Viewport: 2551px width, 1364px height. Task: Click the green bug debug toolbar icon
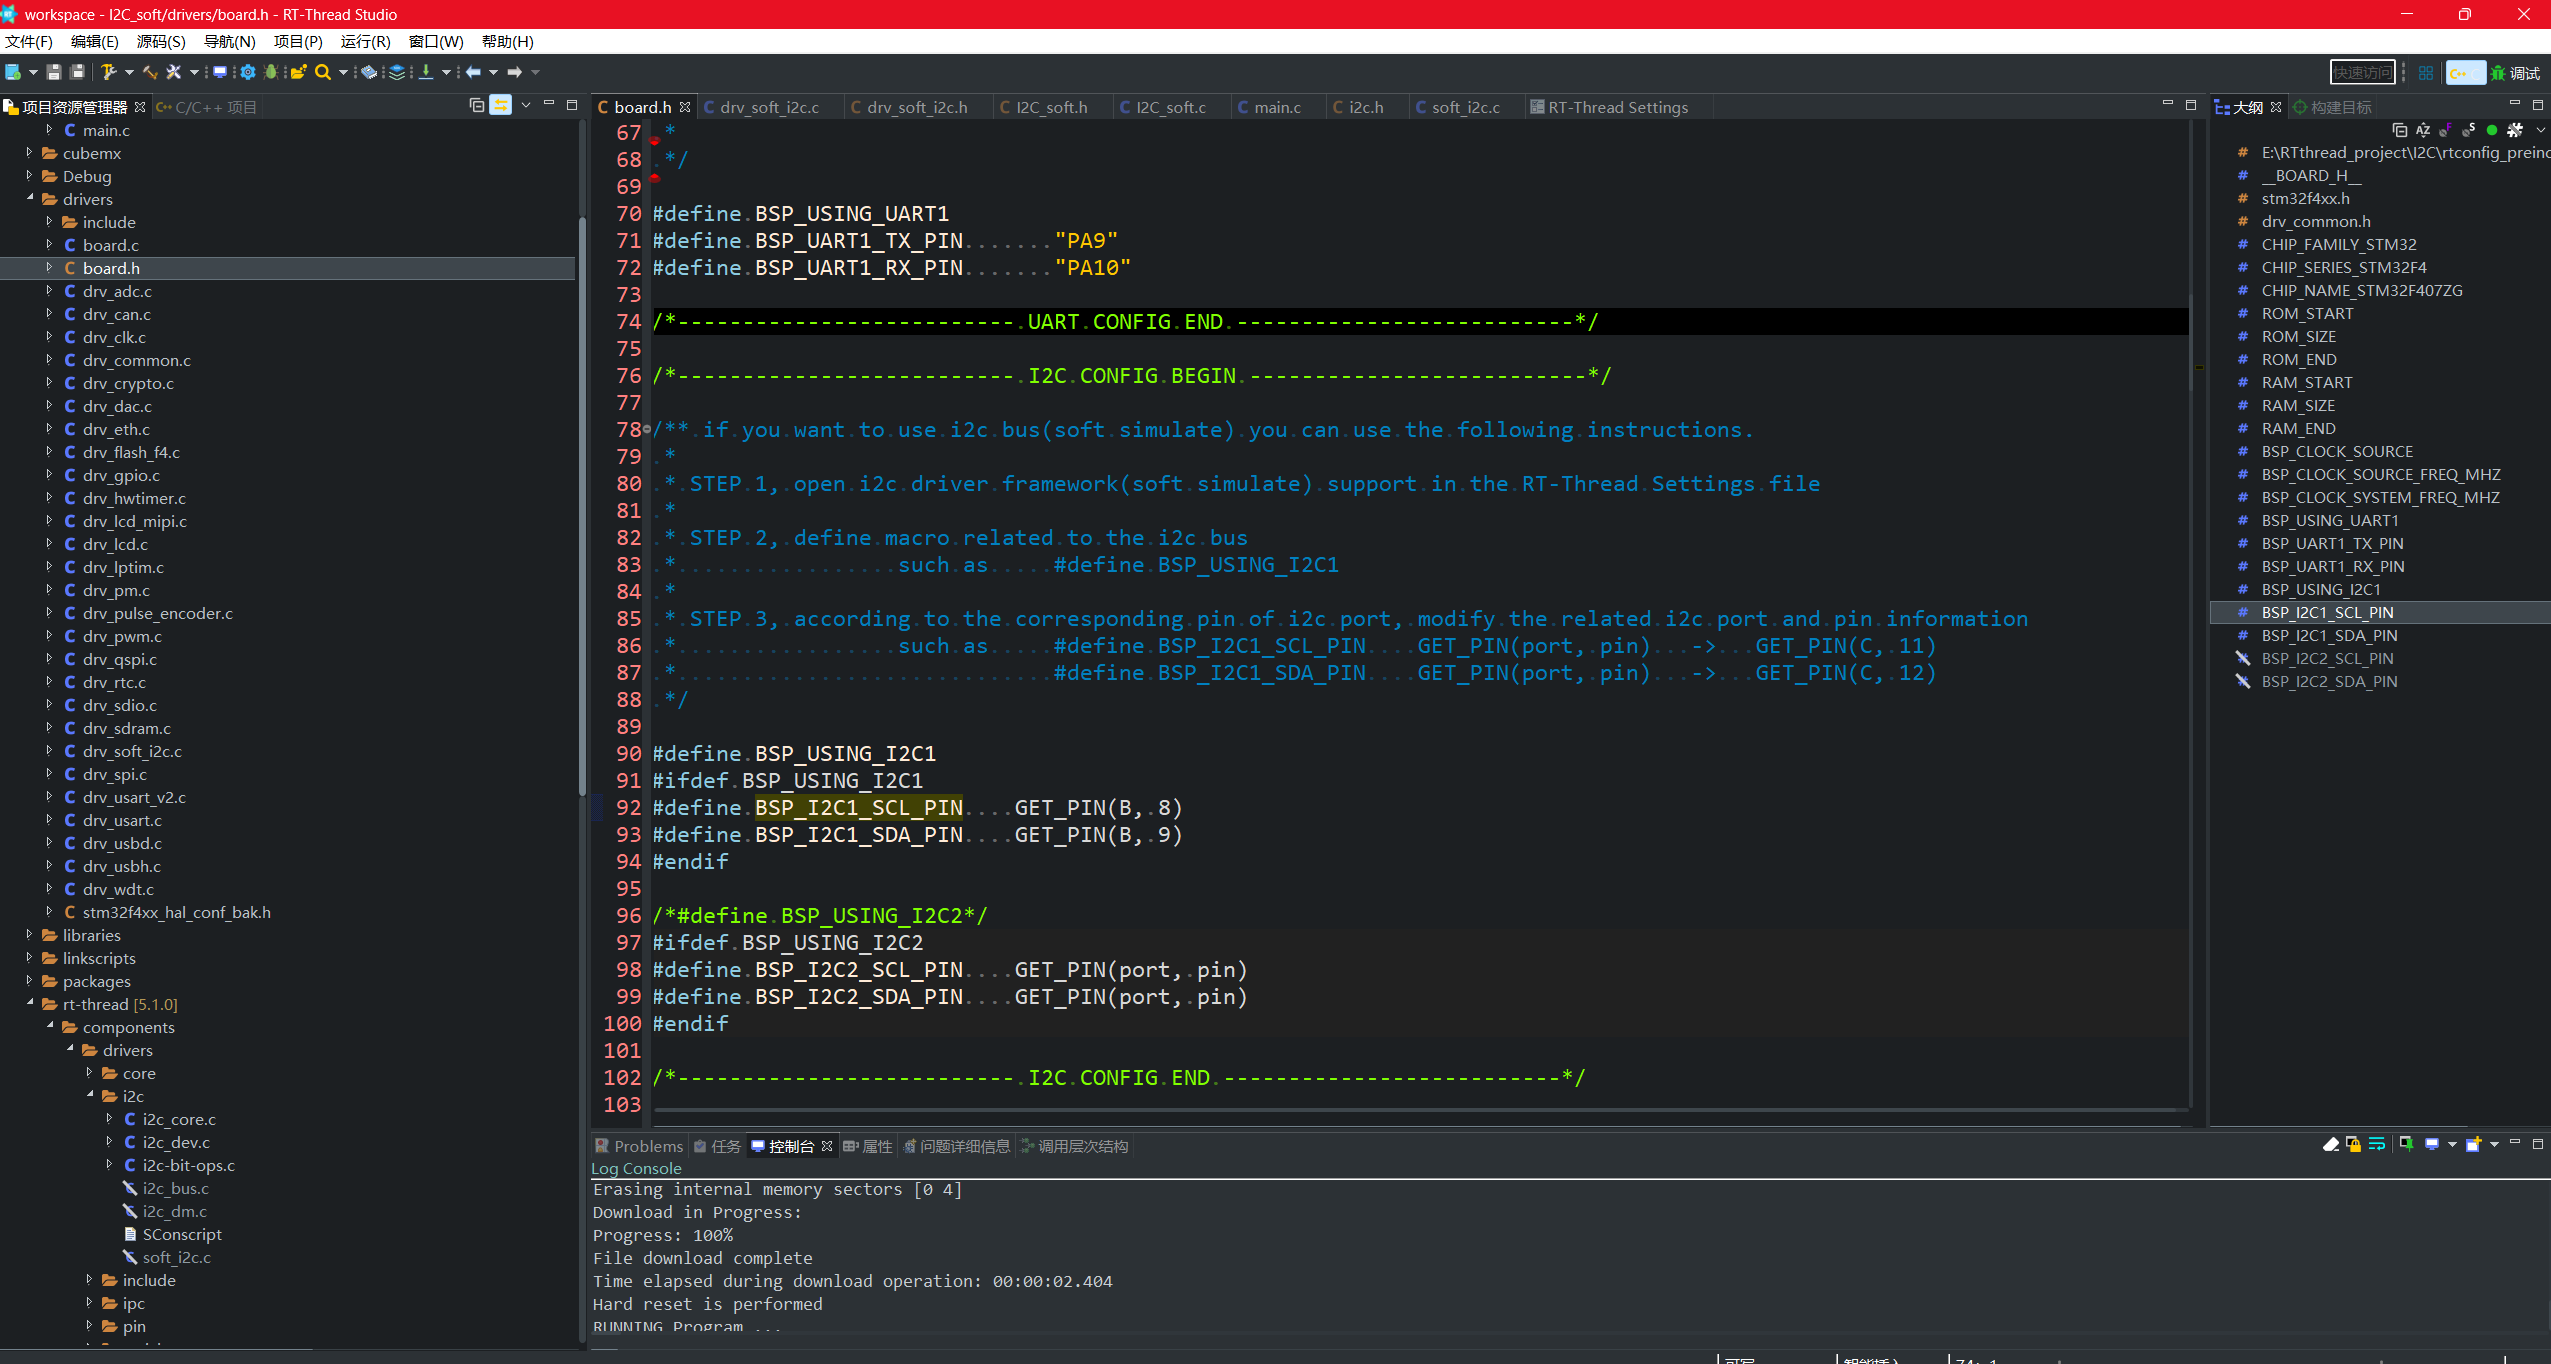tap(271, 72)
